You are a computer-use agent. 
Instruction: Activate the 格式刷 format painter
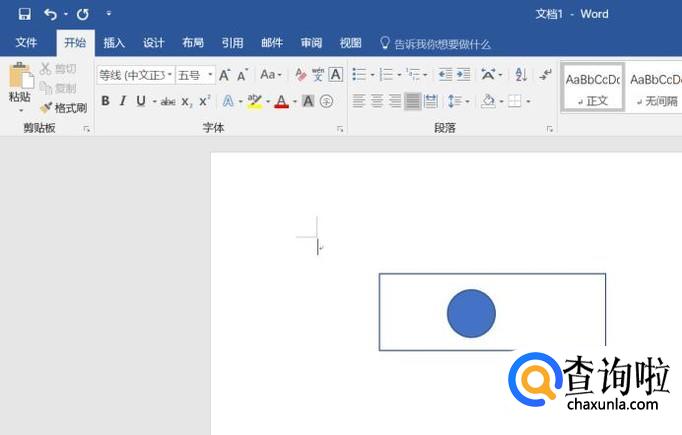tap(64, 107)
